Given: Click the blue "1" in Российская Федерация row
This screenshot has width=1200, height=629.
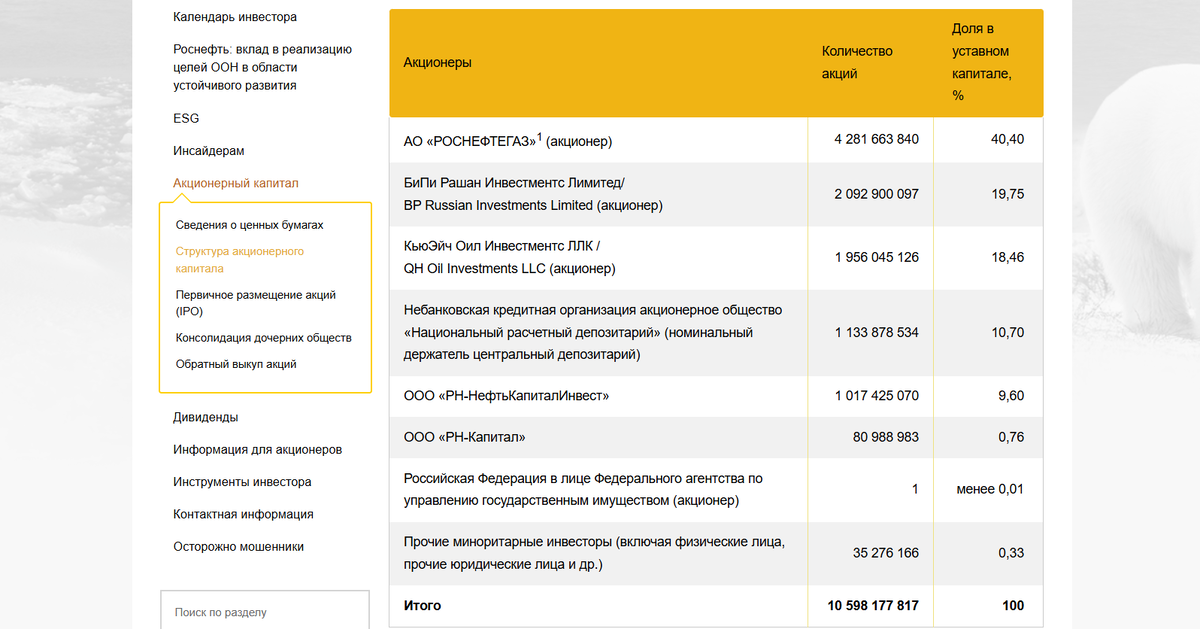Looking at the screenshot, I should [915, 489].
